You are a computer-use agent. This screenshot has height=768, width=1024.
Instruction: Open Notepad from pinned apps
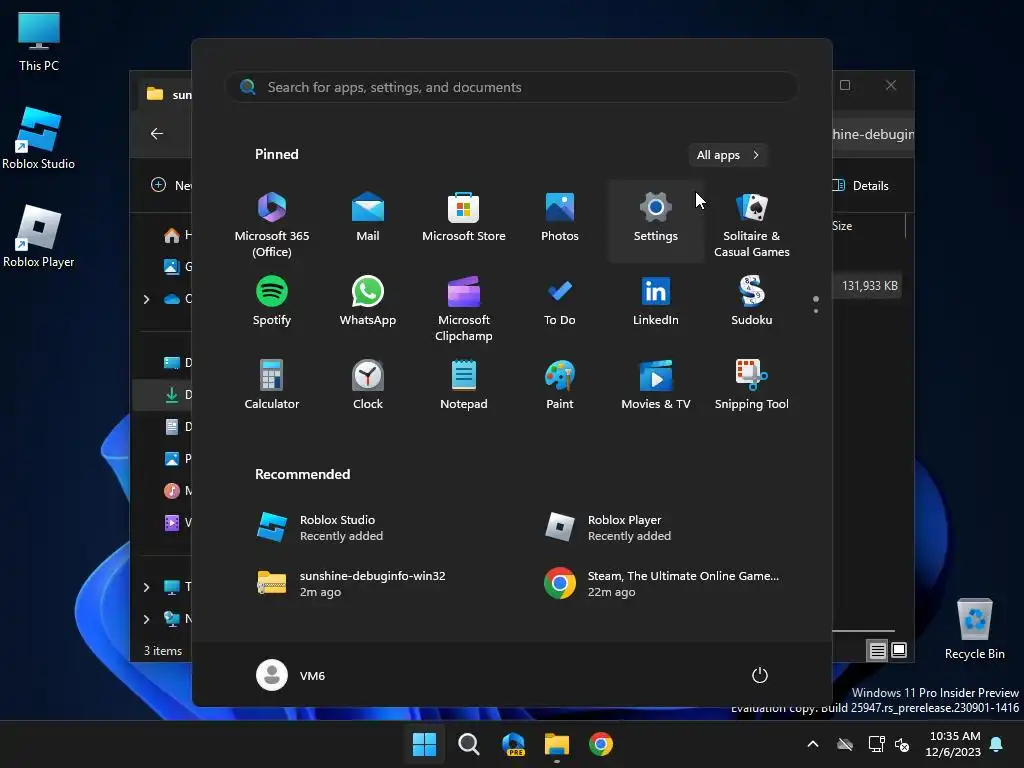pos(464,384)
